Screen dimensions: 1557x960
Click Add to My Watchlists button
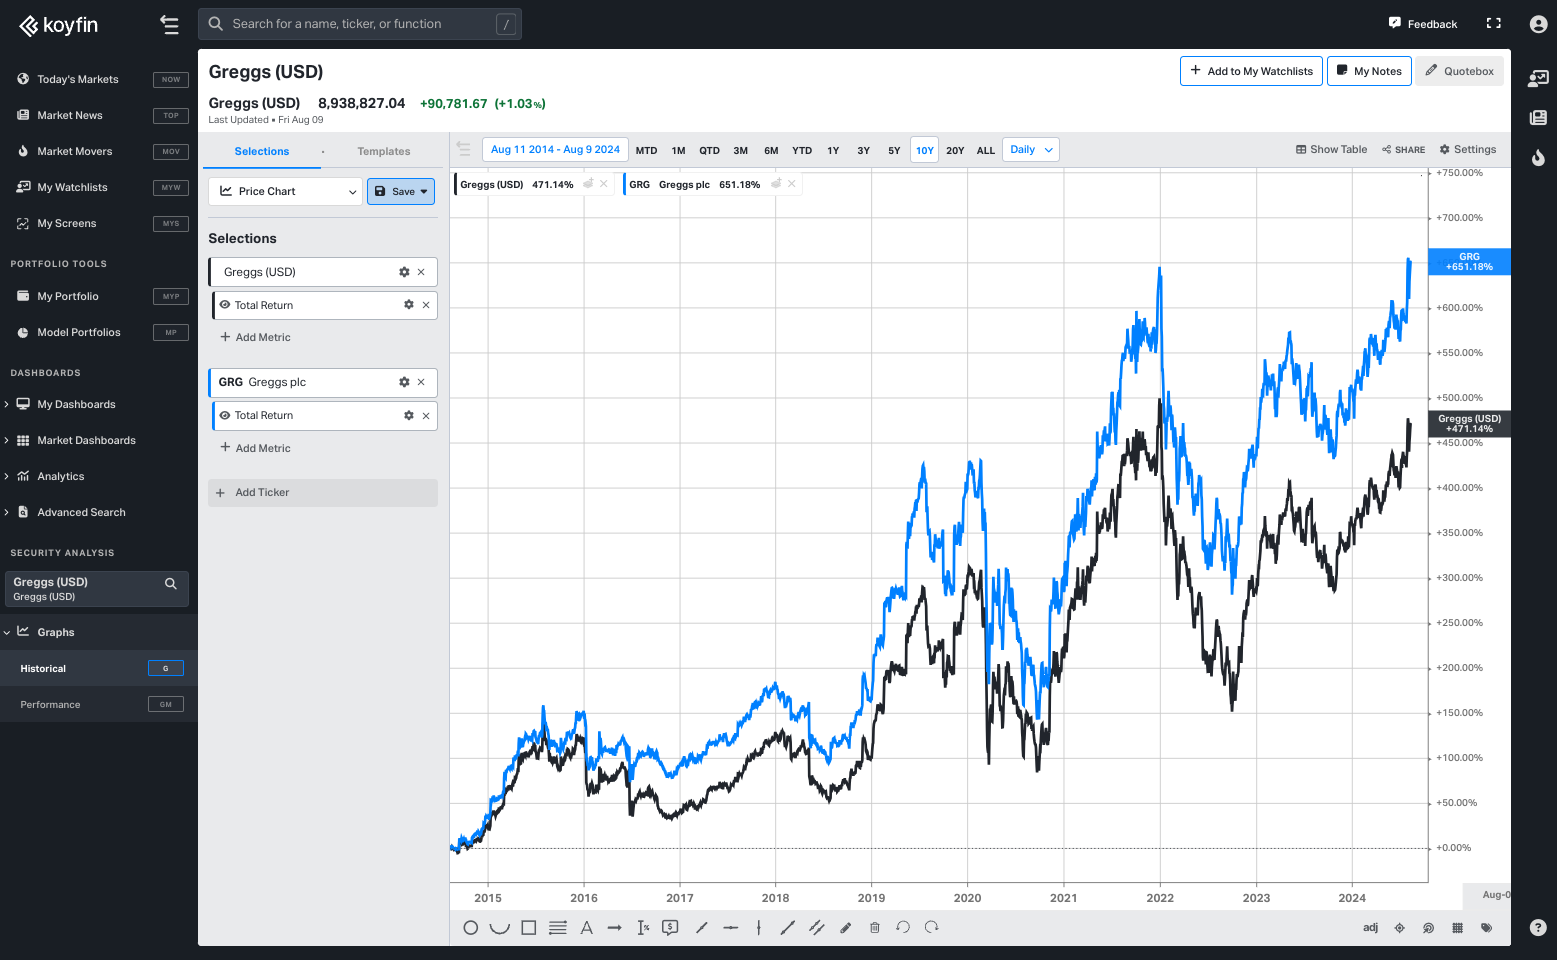1251,71
